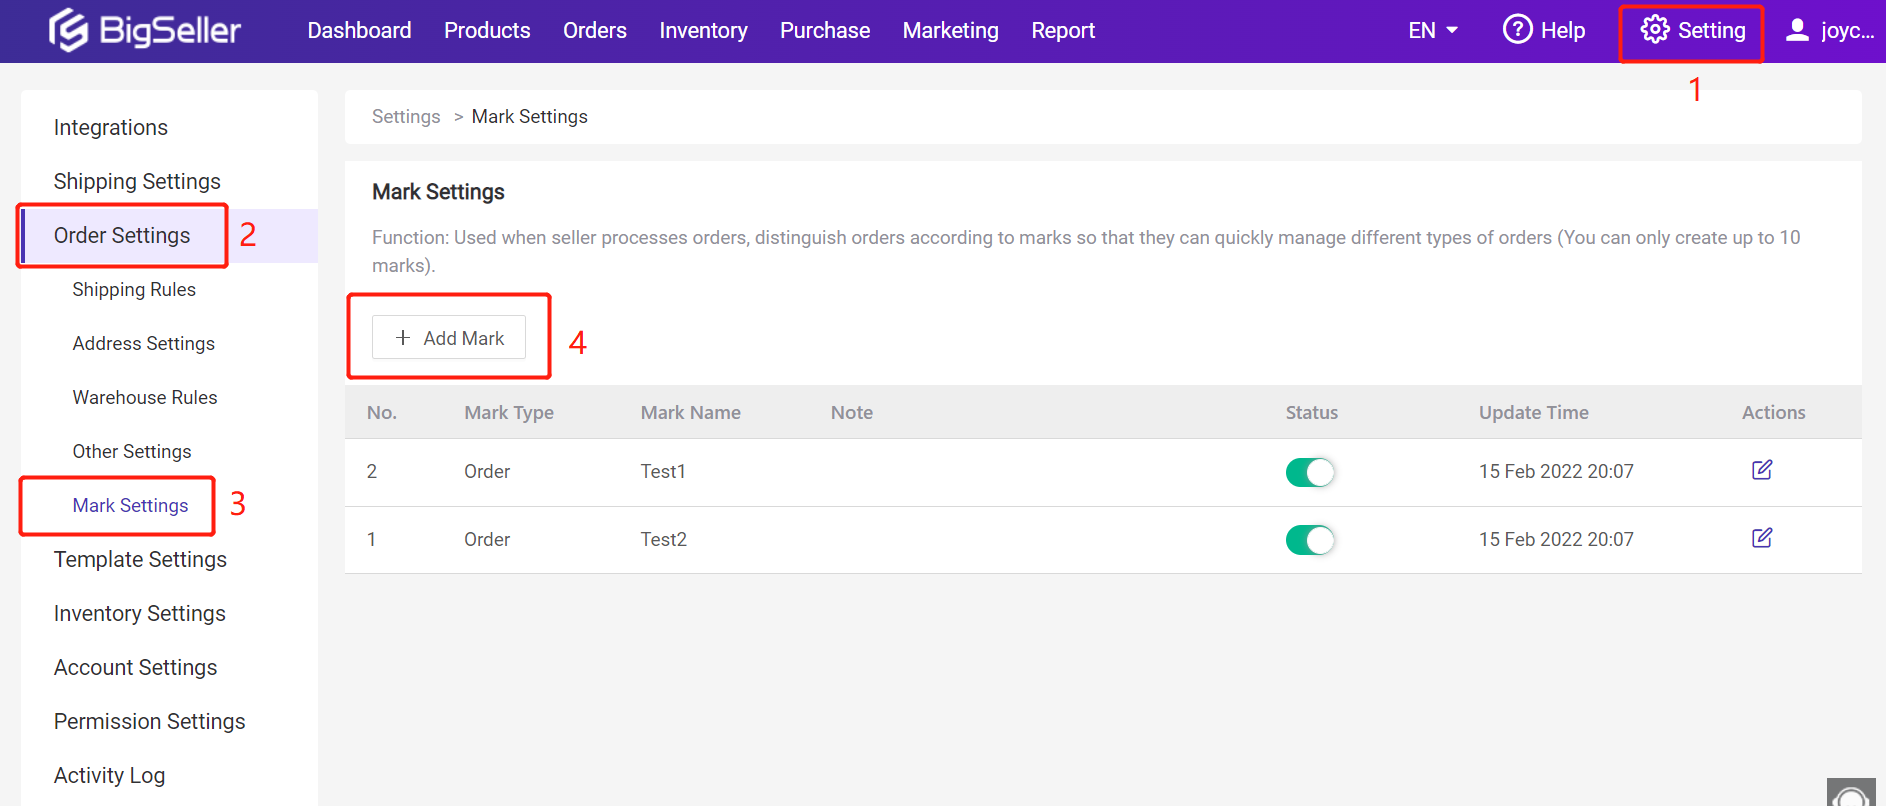Viewport: 1886px width, 806px height.
Task: Edit the Test2 mark
Action: [x=1762, y=538]
